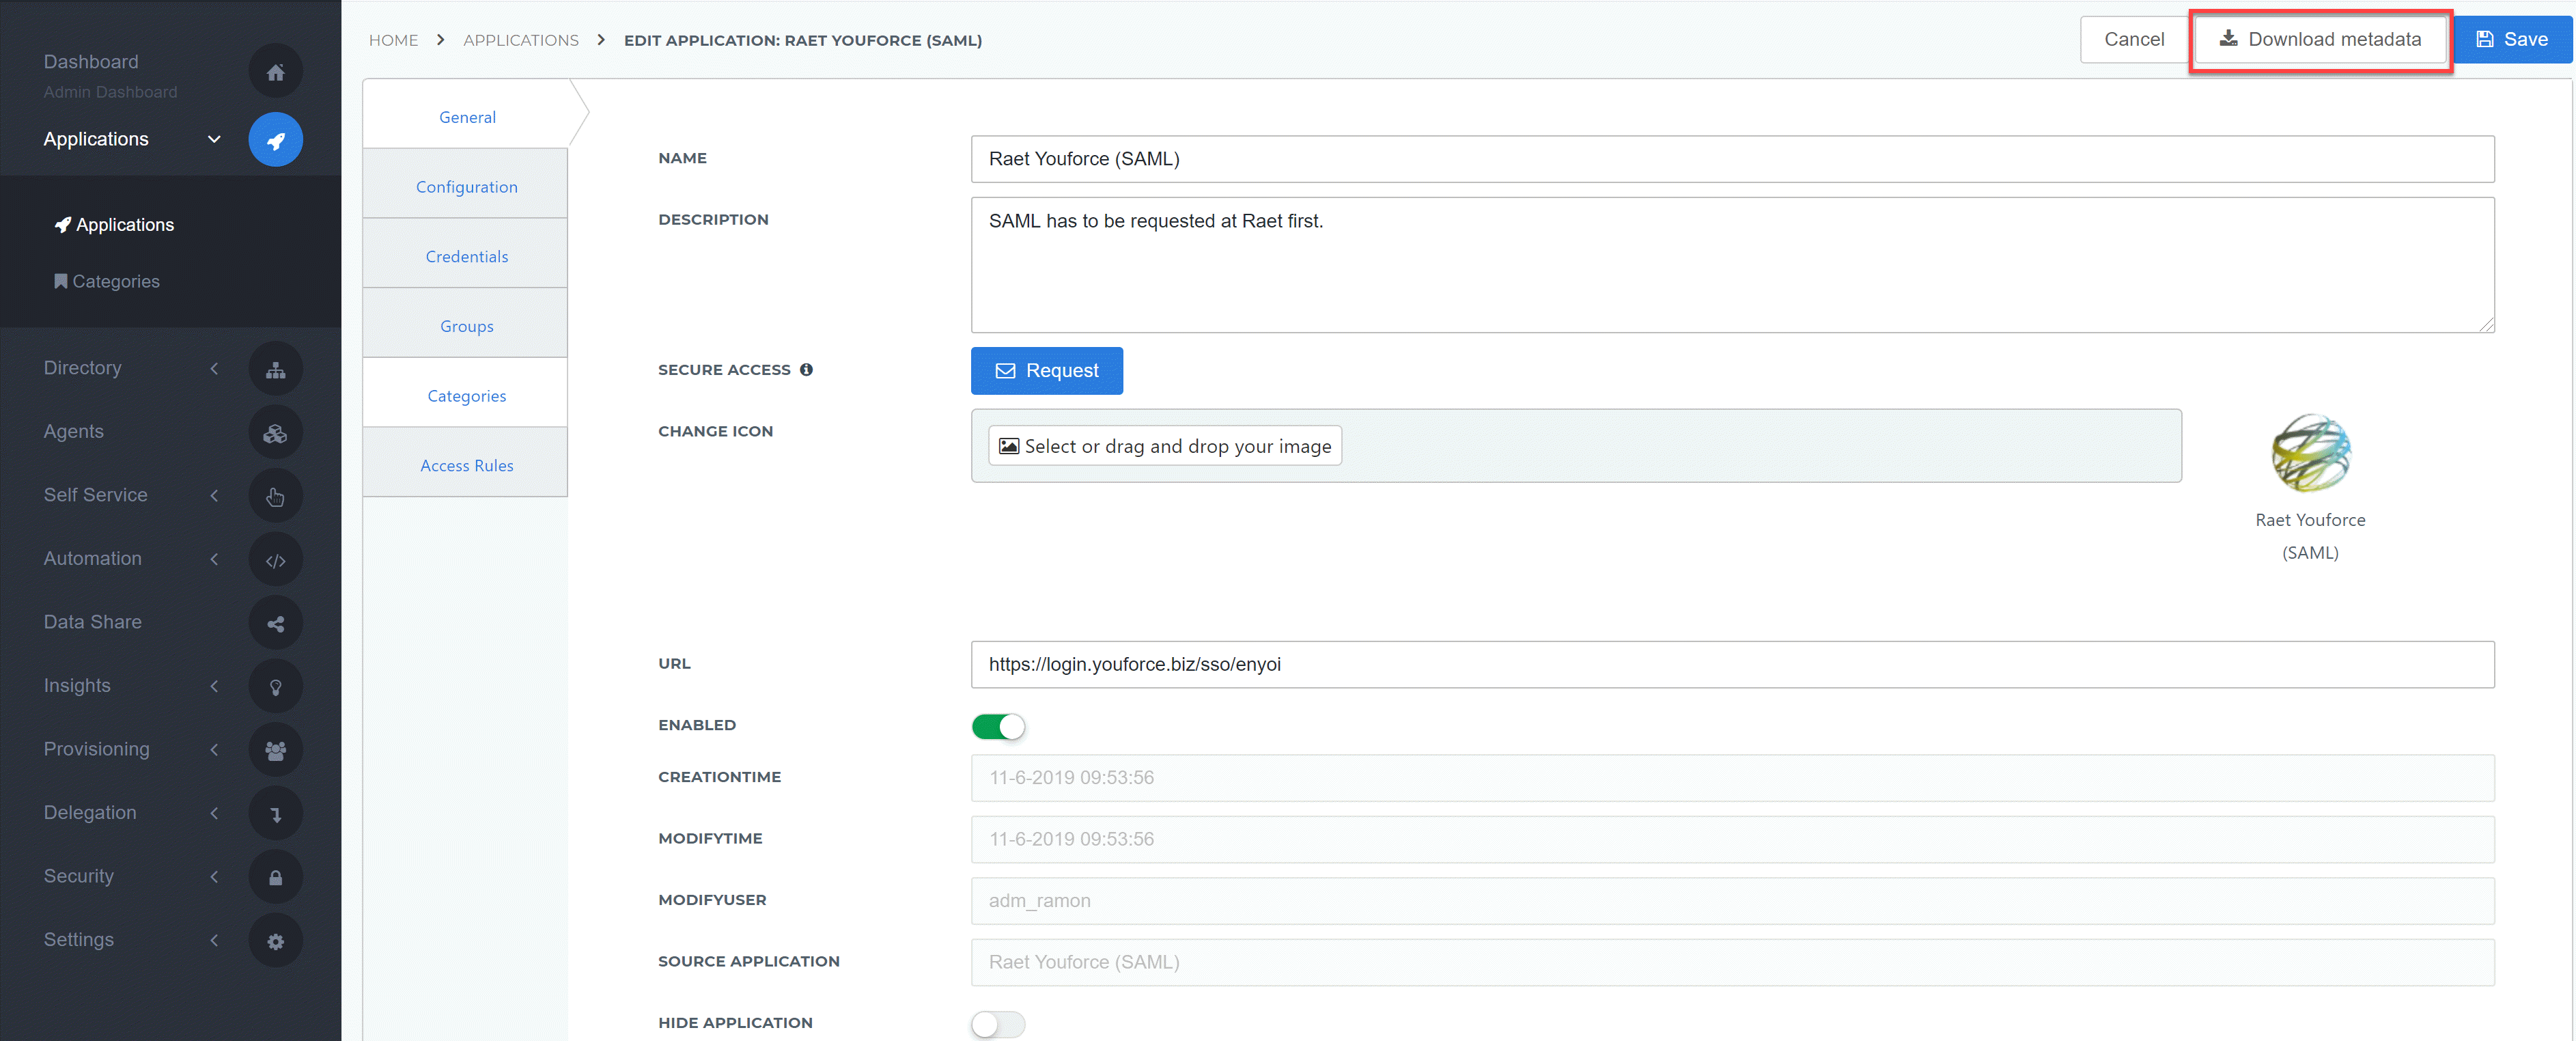Image resolution: width=2576 pixels, height=1041 pixels.
Task: Switch to the Configuration tab
Action: pyautogui.click(x=466, y=187)
